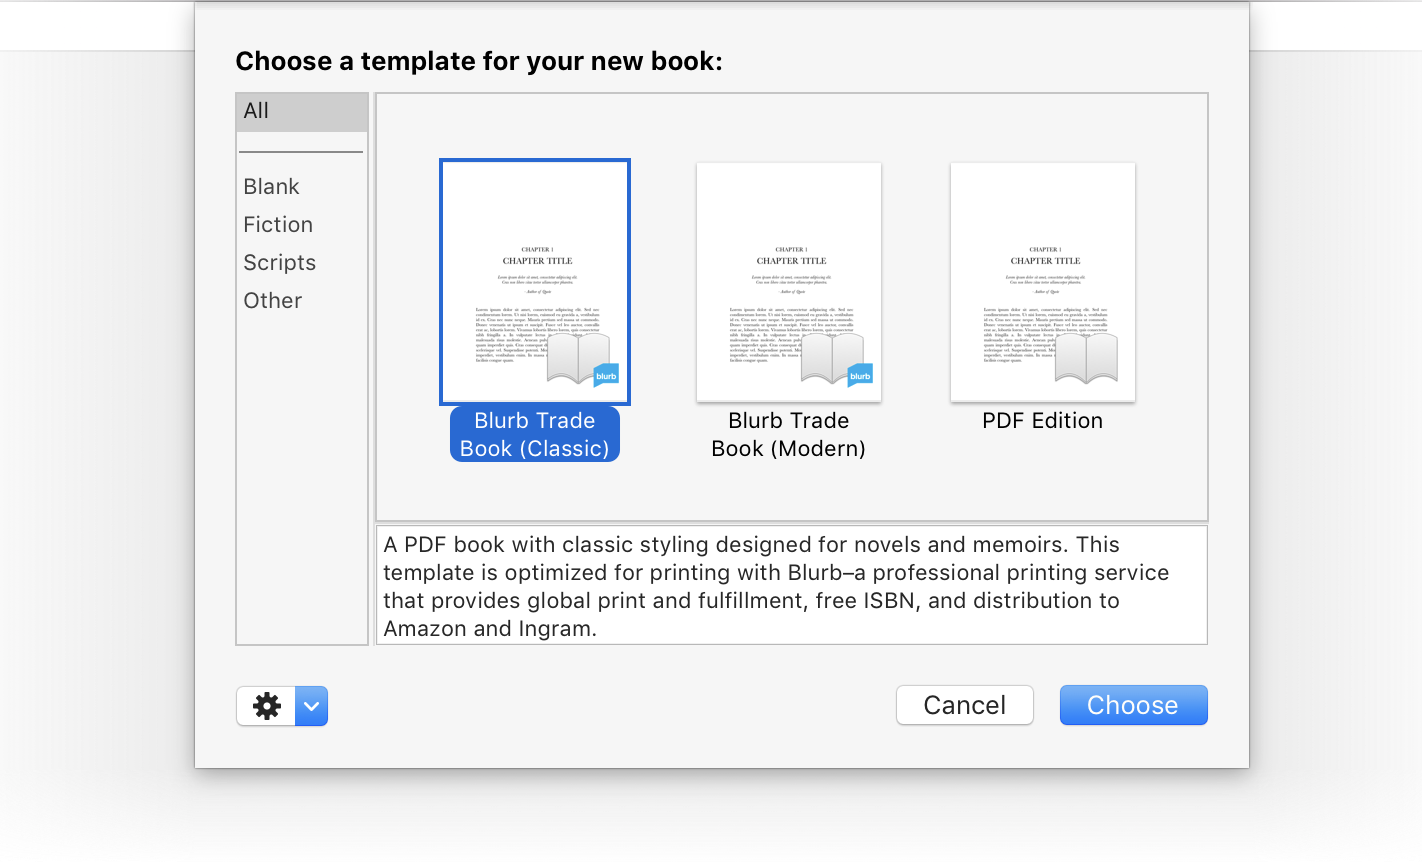Select Blurb Trade Book (Modern) thumbnail
Viewport: 1422px width, 862px height.
789,282
